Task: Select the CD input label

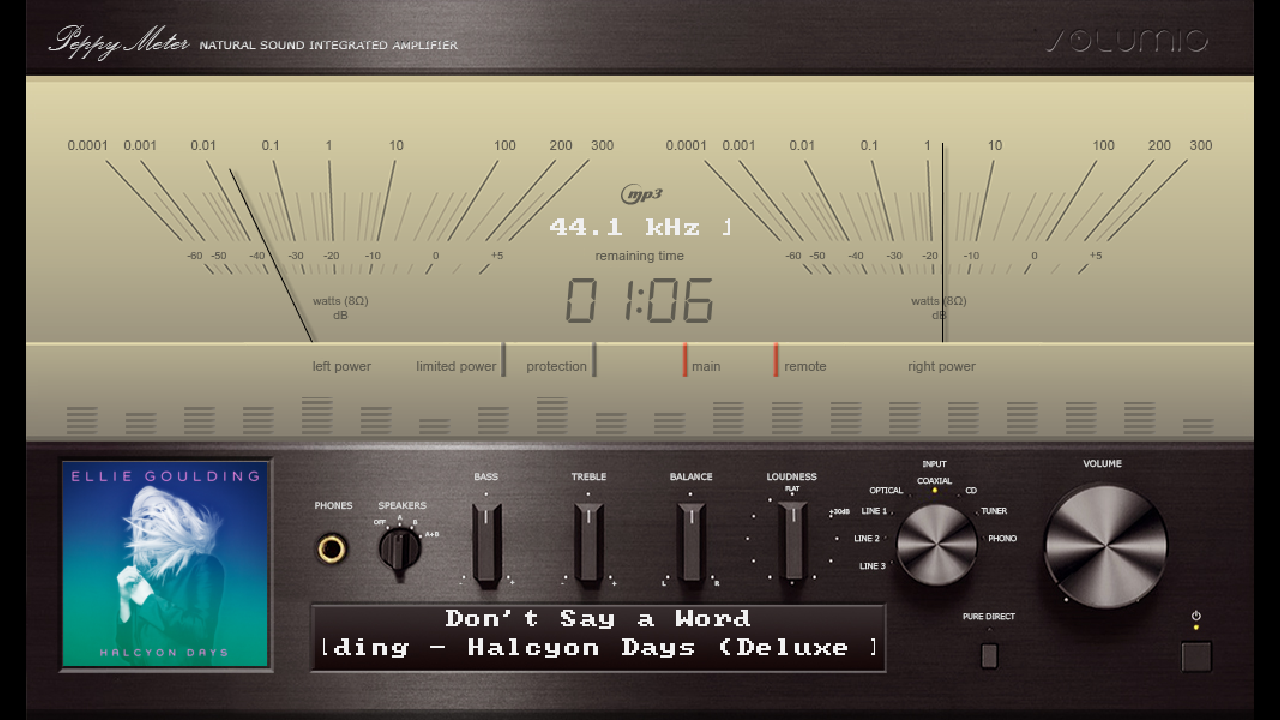Action: [971, 490]
